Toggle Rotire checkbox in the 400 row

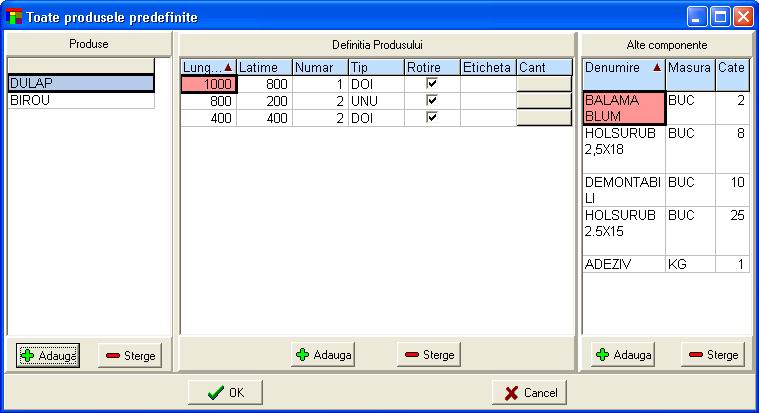(x=432, y=117)
